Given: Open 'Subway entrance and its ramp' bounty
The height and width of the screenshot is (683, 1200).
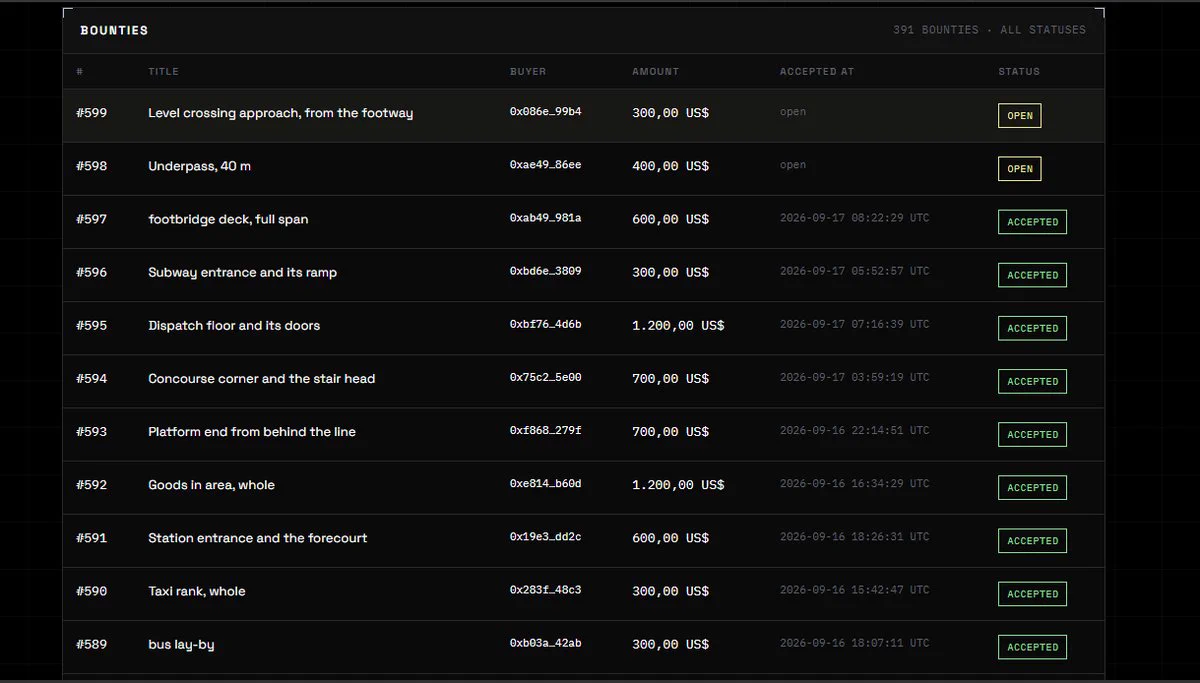Looking at the screenshot, I should 242,272.
